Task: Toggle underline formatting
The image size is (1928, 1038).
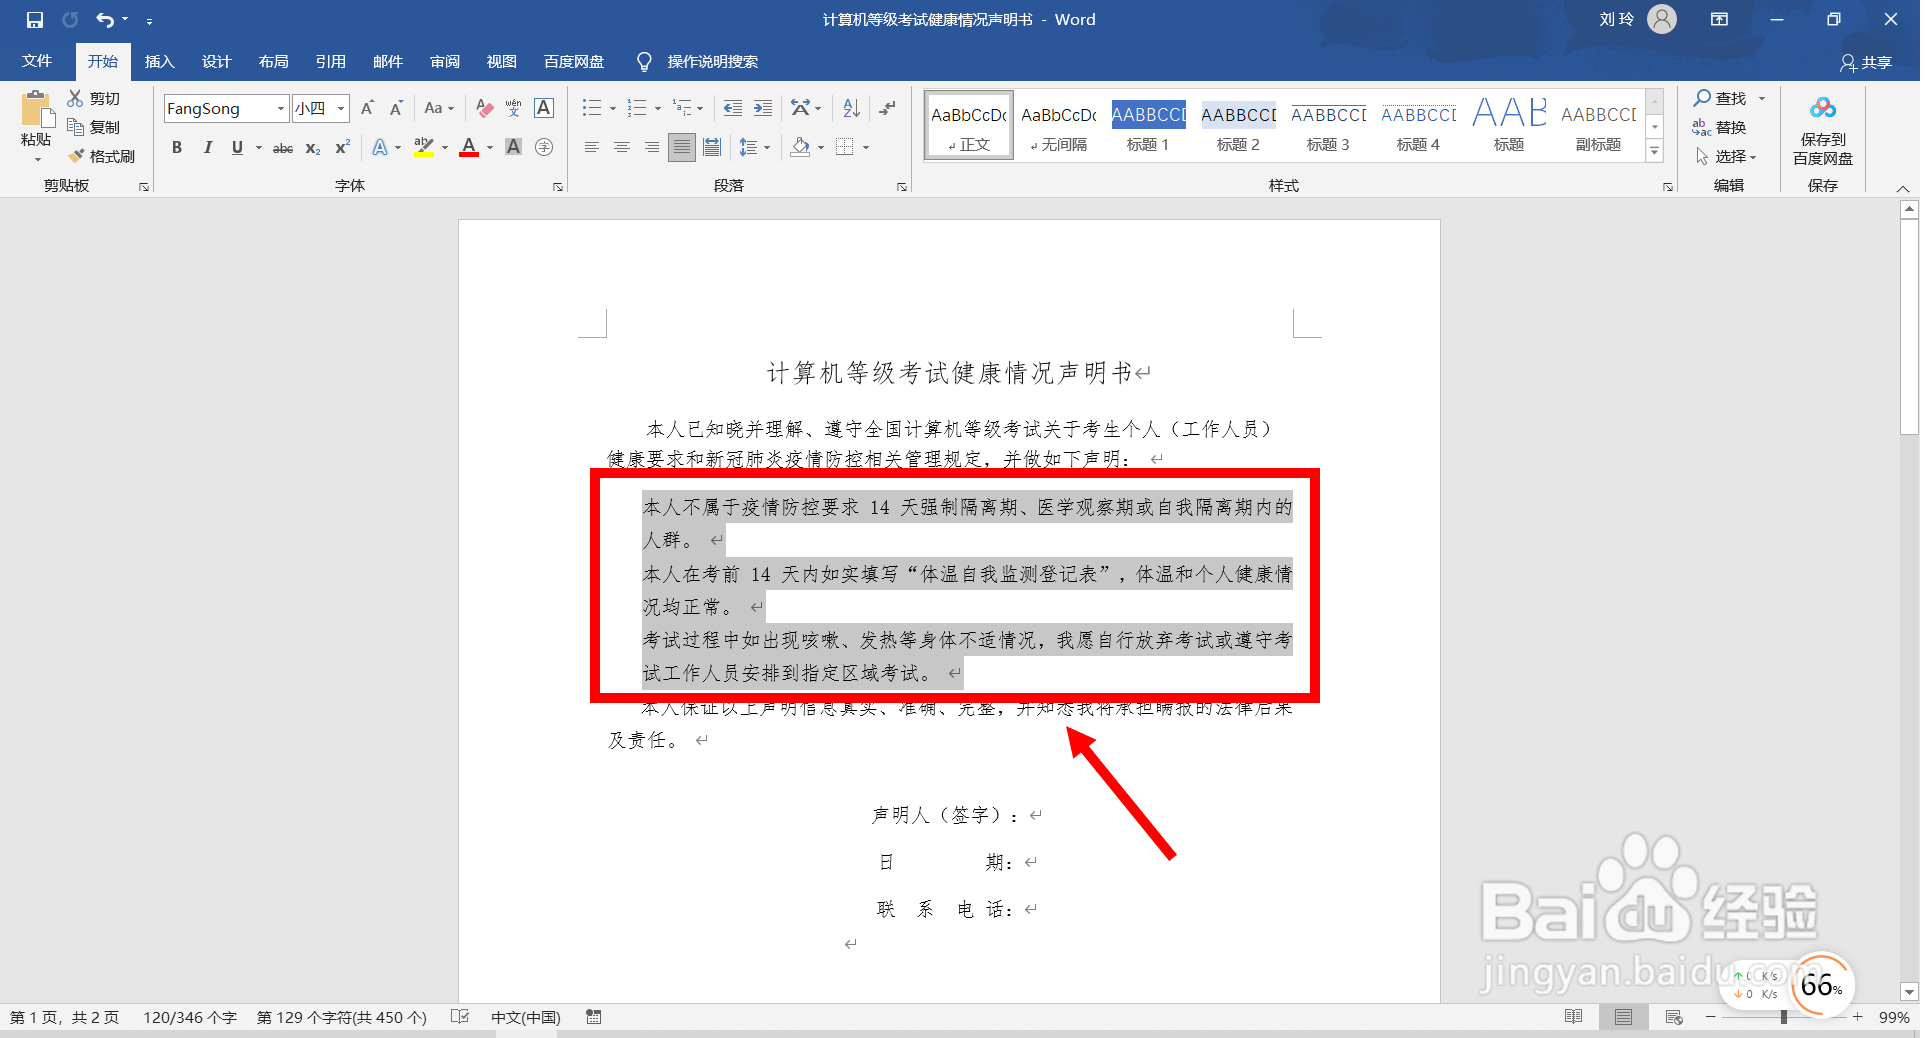Action: 237,148
